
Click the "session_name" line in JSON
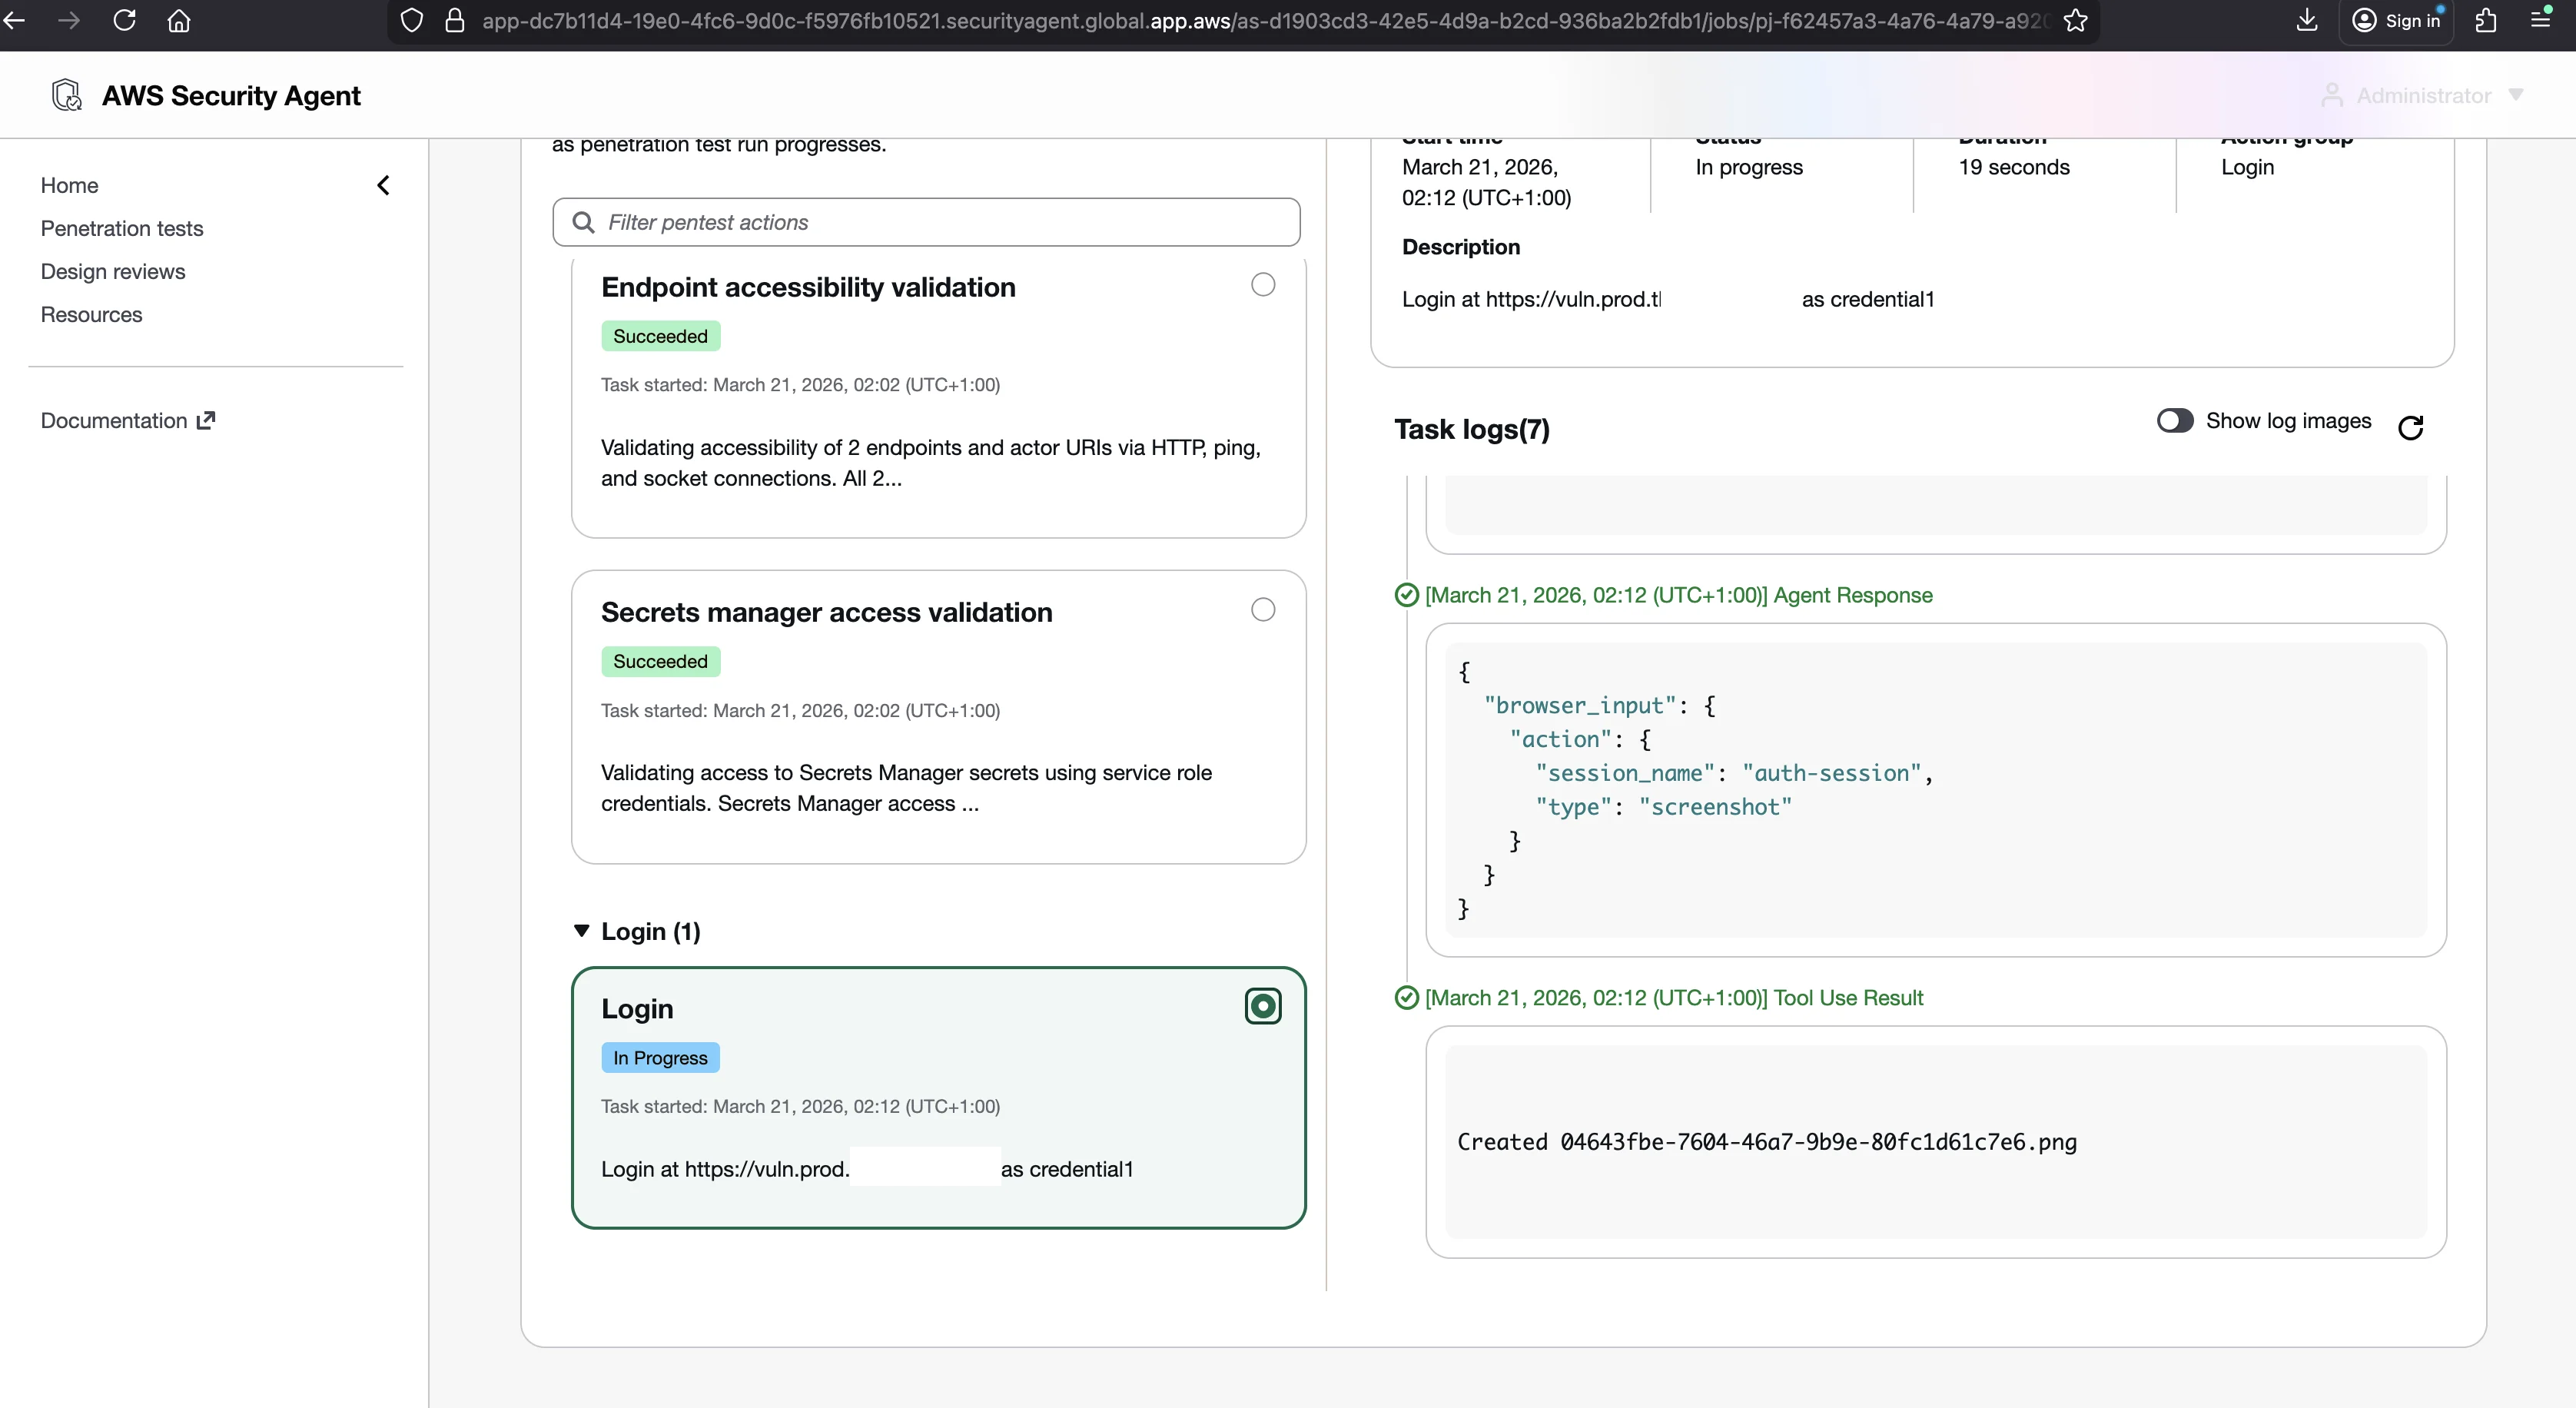point(1734,773)
